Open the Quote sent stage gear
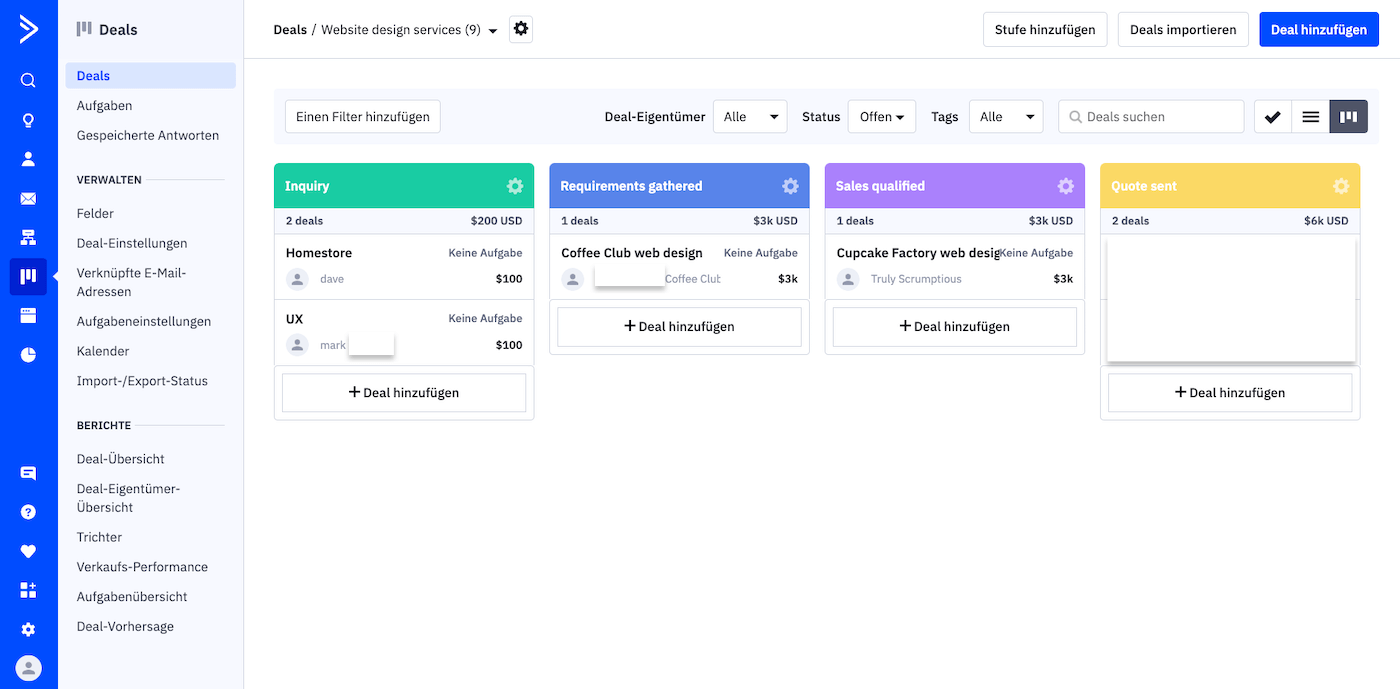 tap(1341, 186)
